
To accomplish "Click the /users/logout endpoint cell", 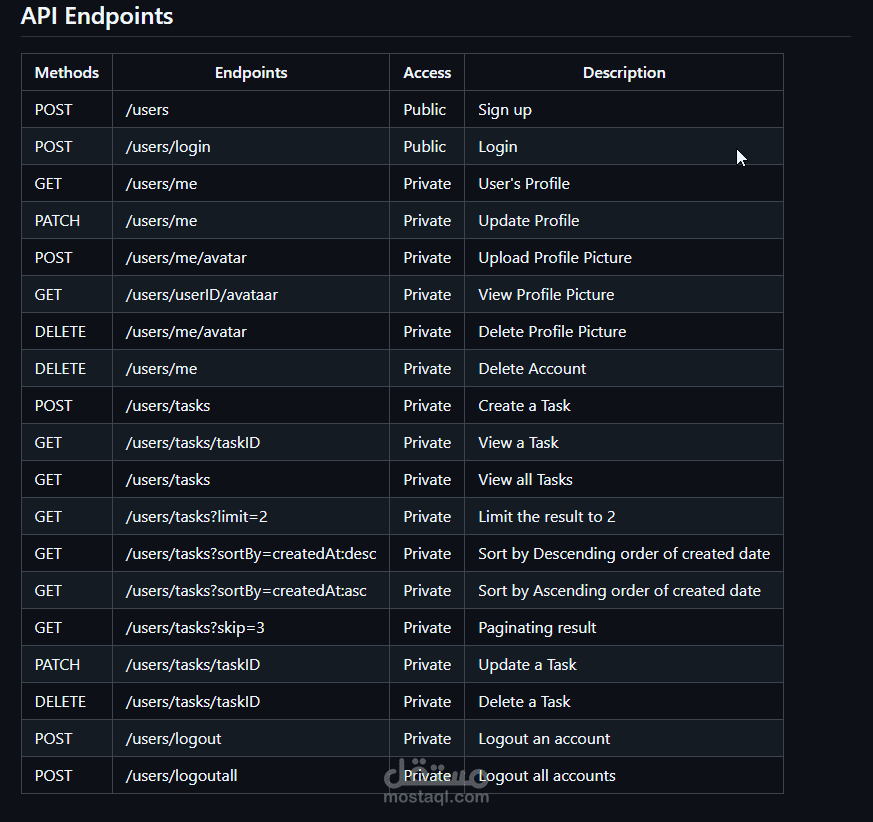I will coord(174,739).
